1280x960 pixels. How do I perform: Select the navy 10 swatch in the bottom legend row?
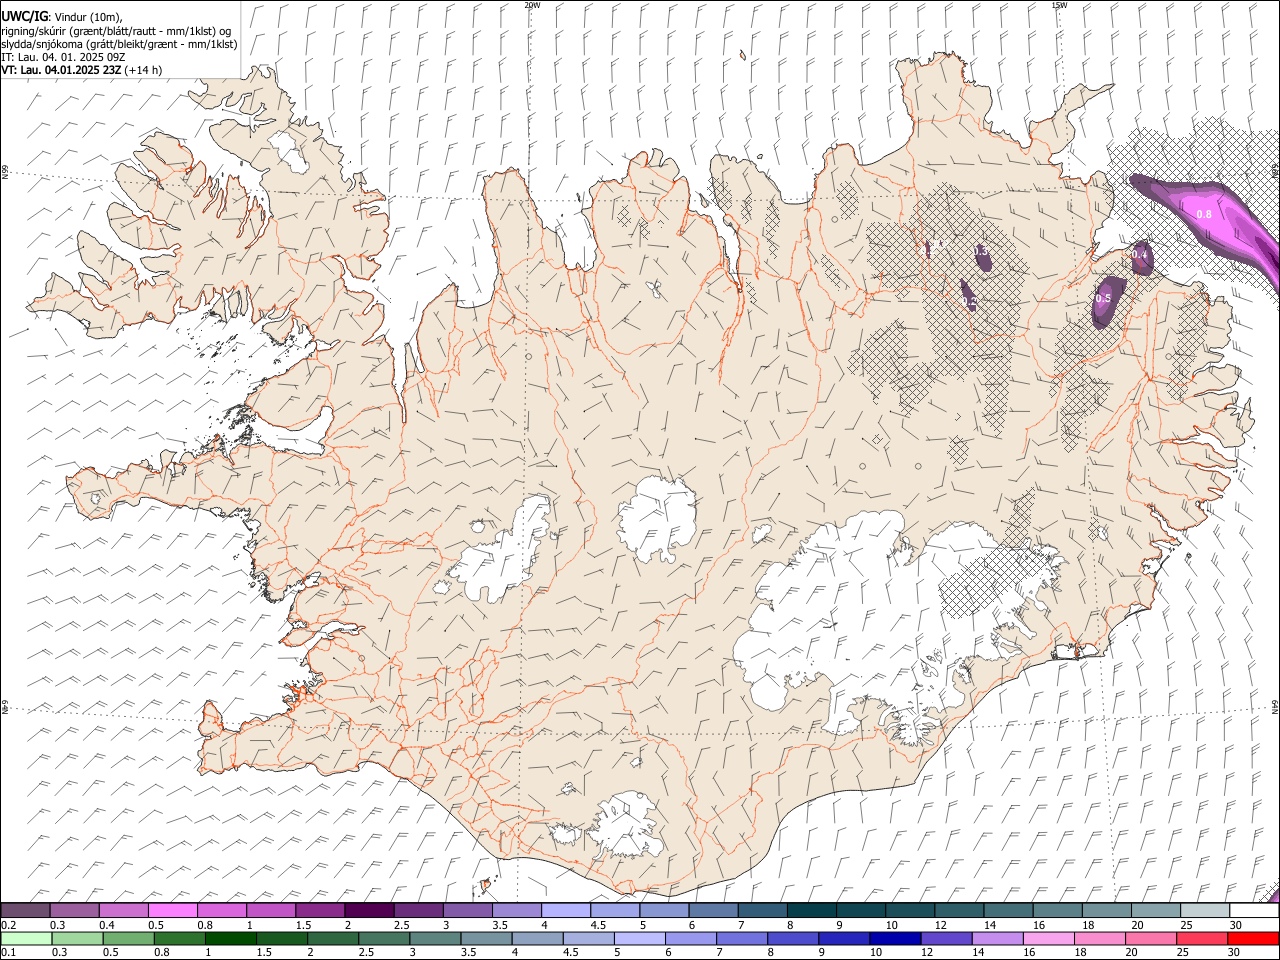coord(895,939)
